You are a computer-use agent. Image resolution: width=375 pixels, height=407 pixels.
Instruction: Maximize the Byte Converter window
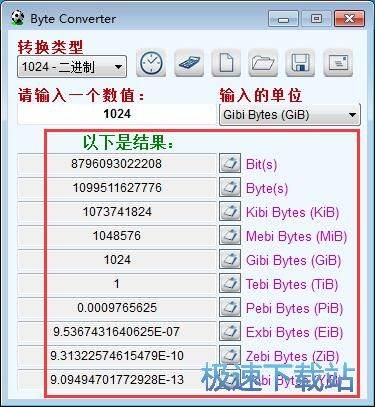coord(316,19)
